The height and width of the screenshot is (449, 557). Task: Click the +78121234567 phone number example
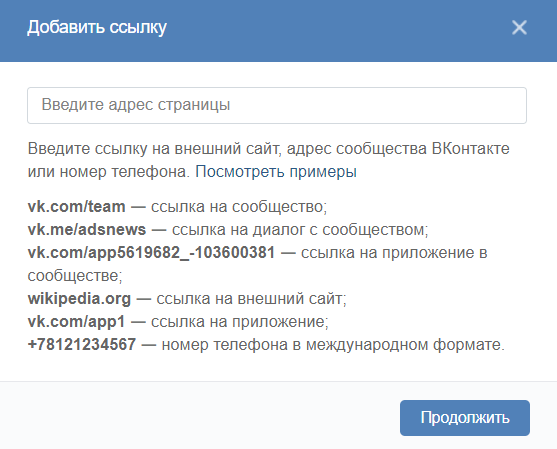click(x=82, y=345)
